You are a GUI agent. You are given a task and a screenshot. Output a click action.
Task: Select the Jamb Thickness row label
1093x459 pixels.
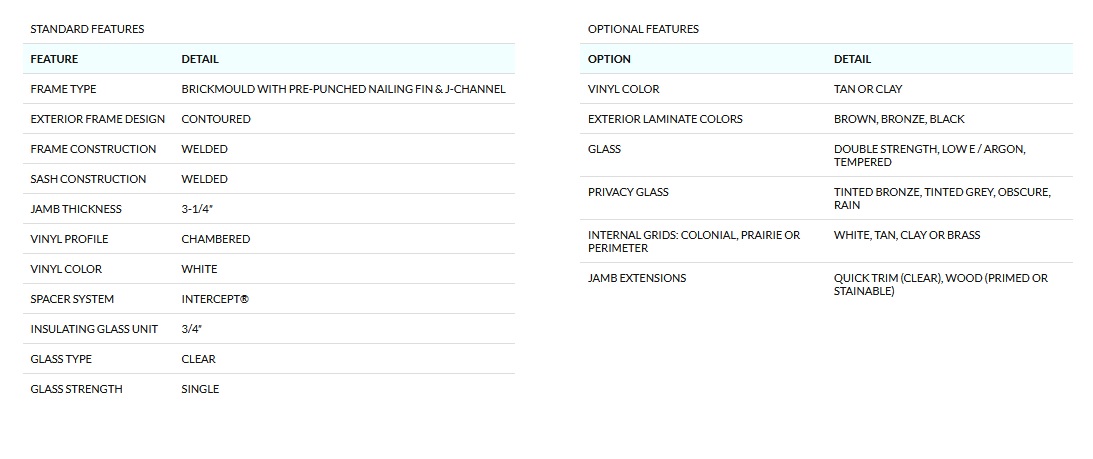[x=76, y=209]
